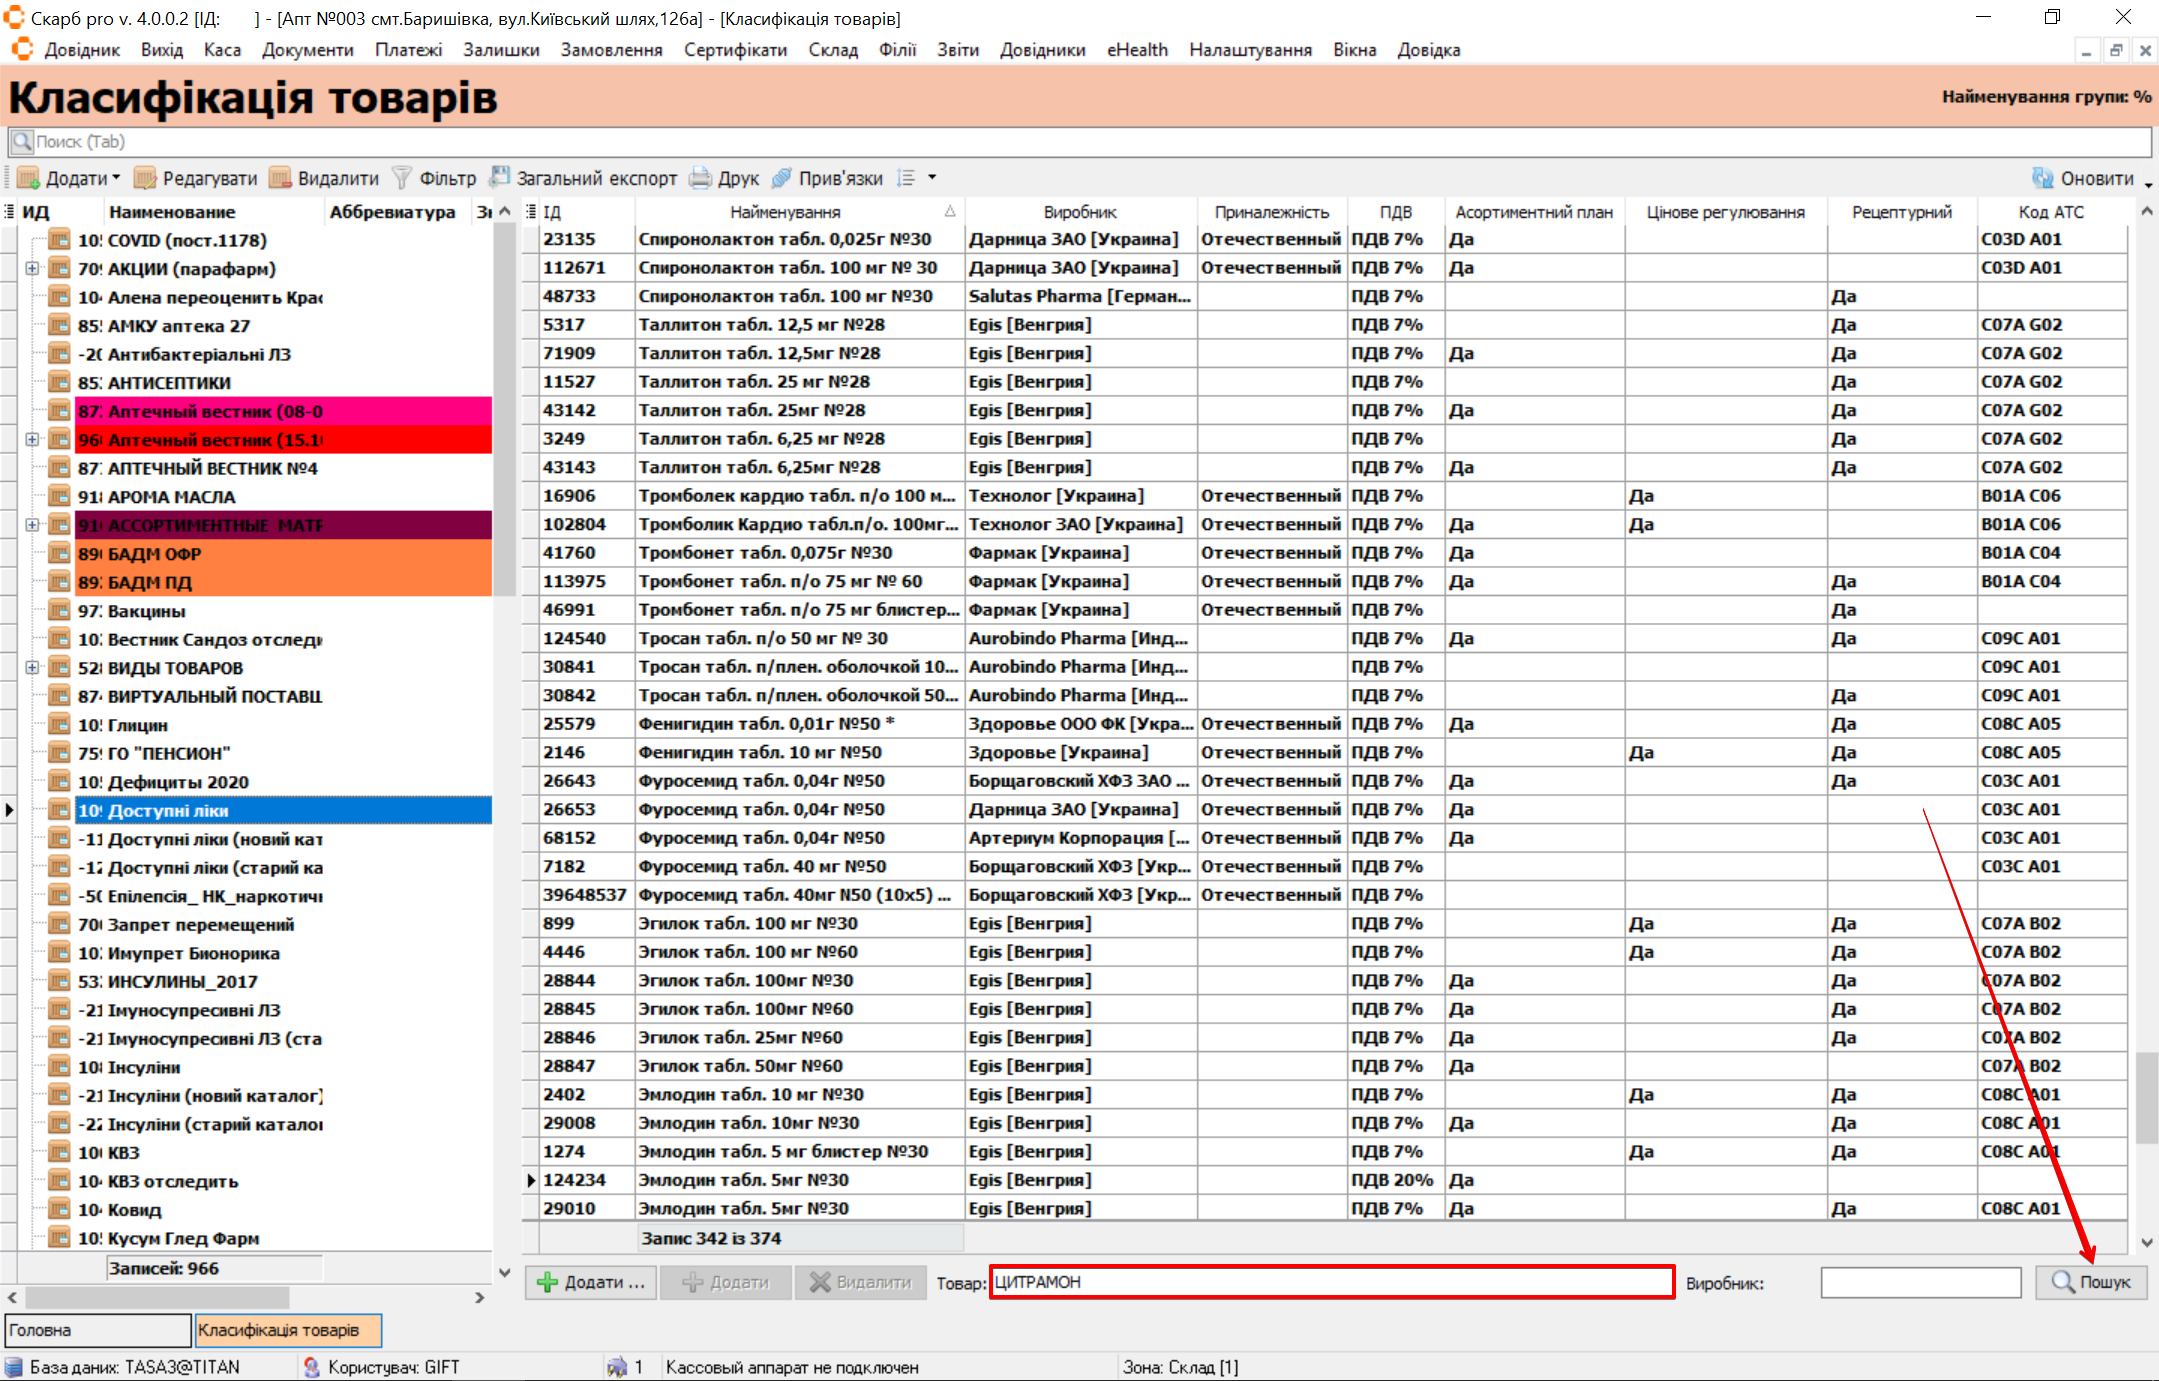Click the Редагувати edit icon
Viewport: 2159px width, 1381px height.
pyautogui.click(x=146, y=178)
